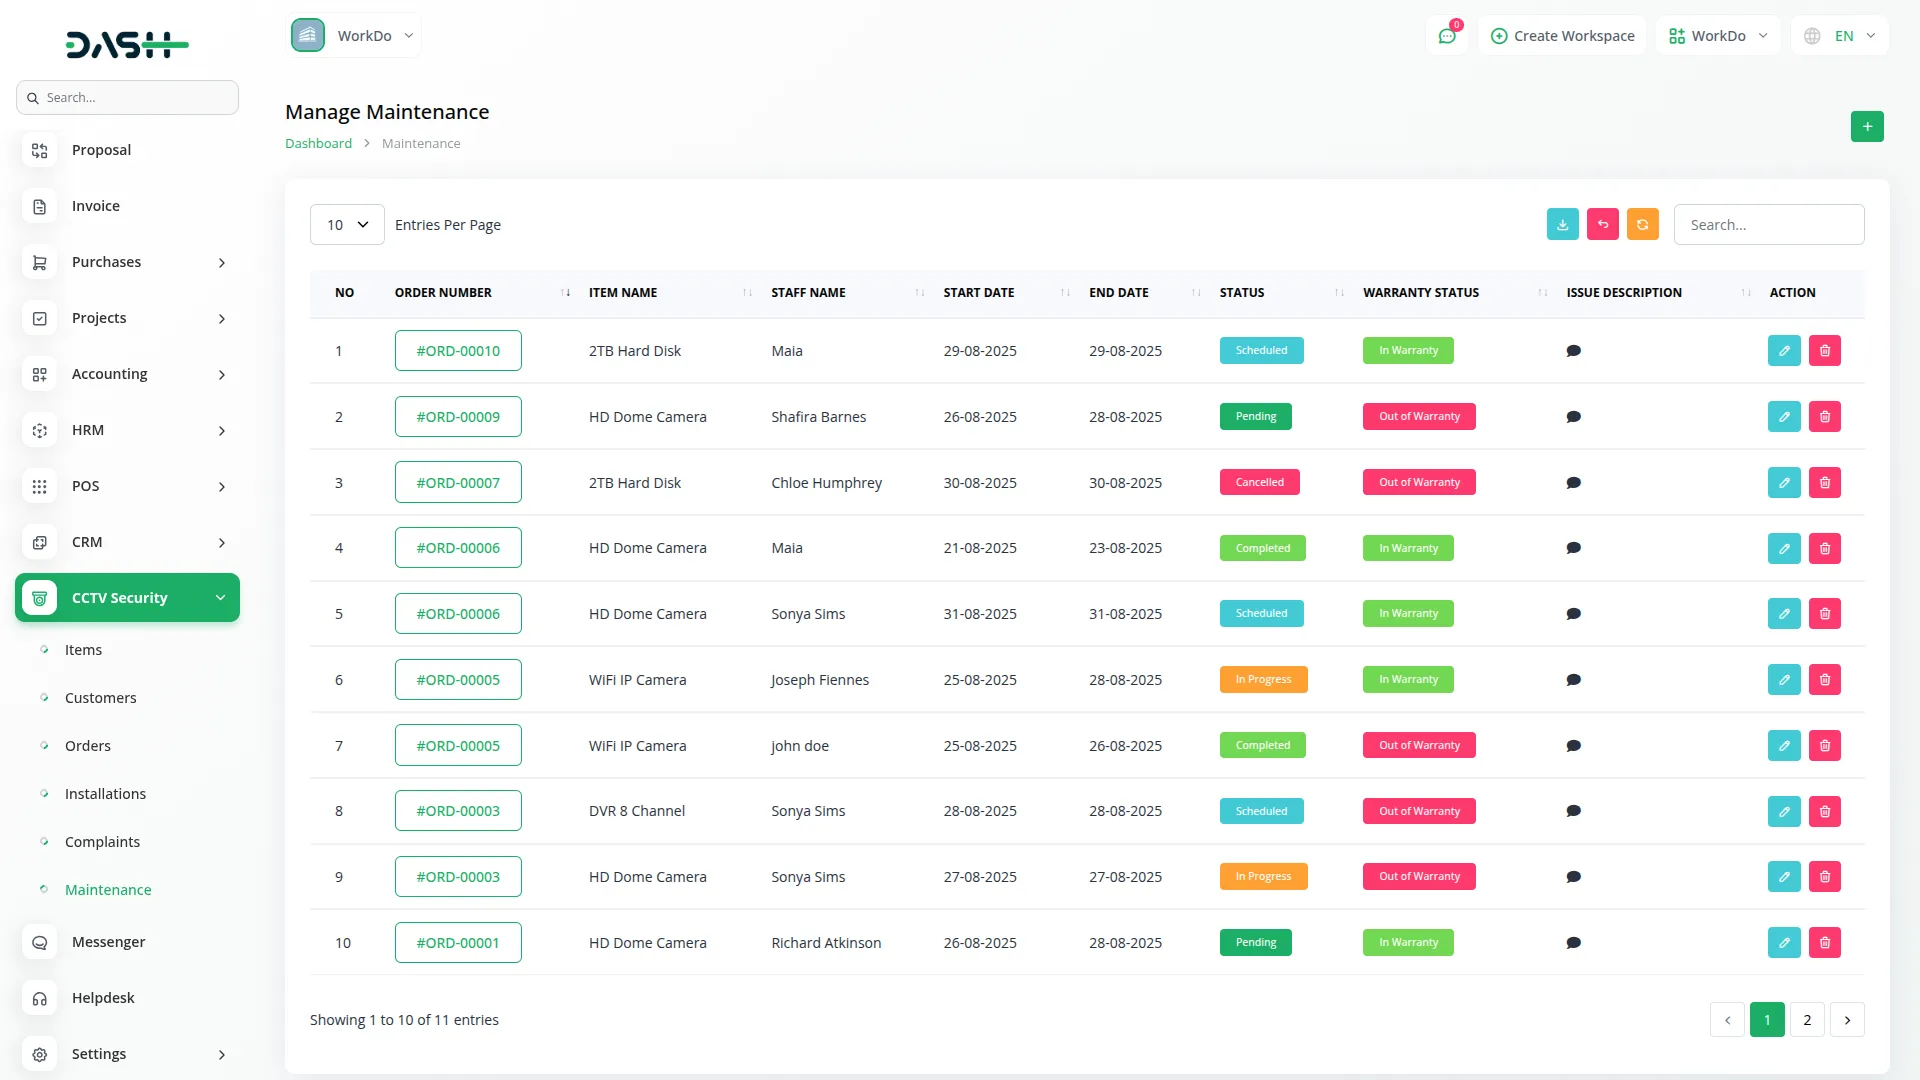Open Complaints in the sidebar

[102, 842]
